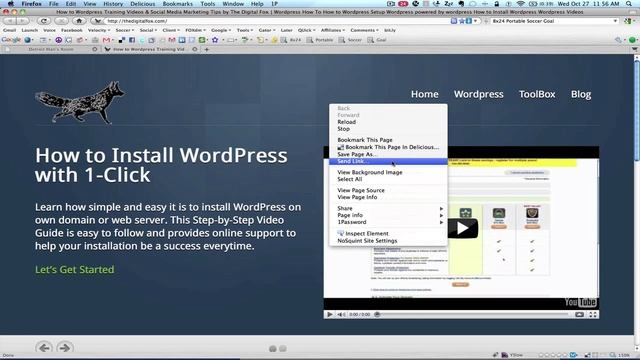
Task: Open Spotlight search magnifier in menu bar
Action: coord(629,4)
